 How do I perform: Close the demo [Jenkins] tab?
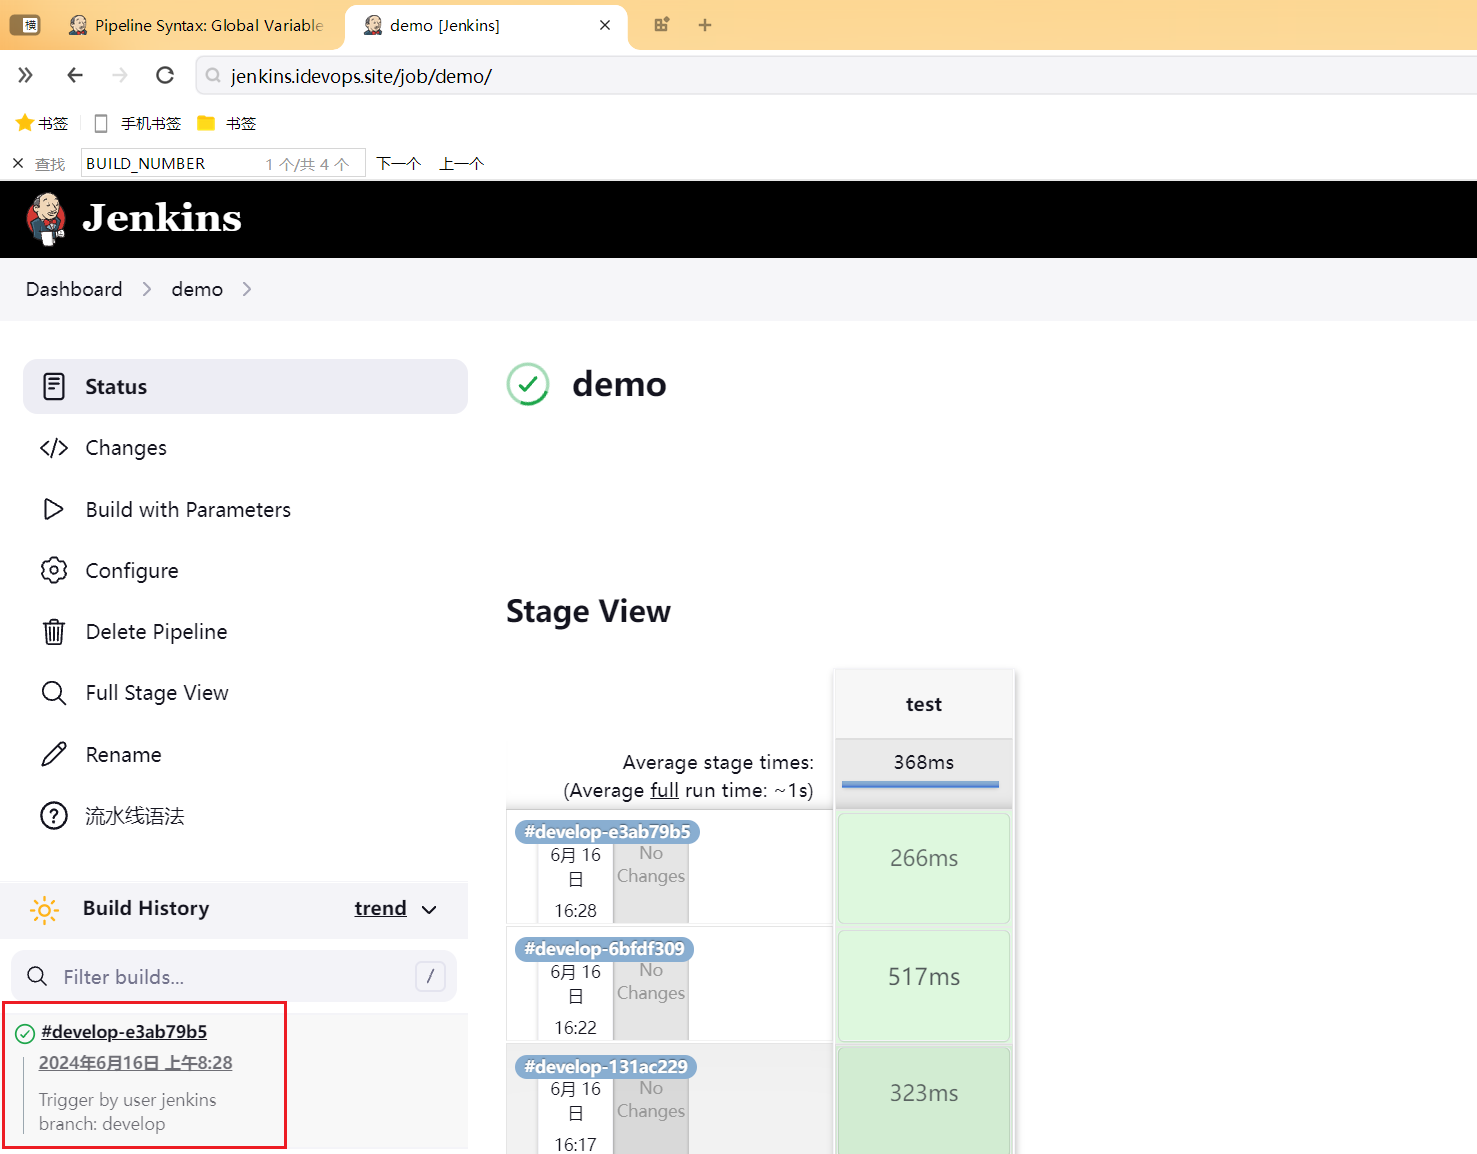pos(605,25)
